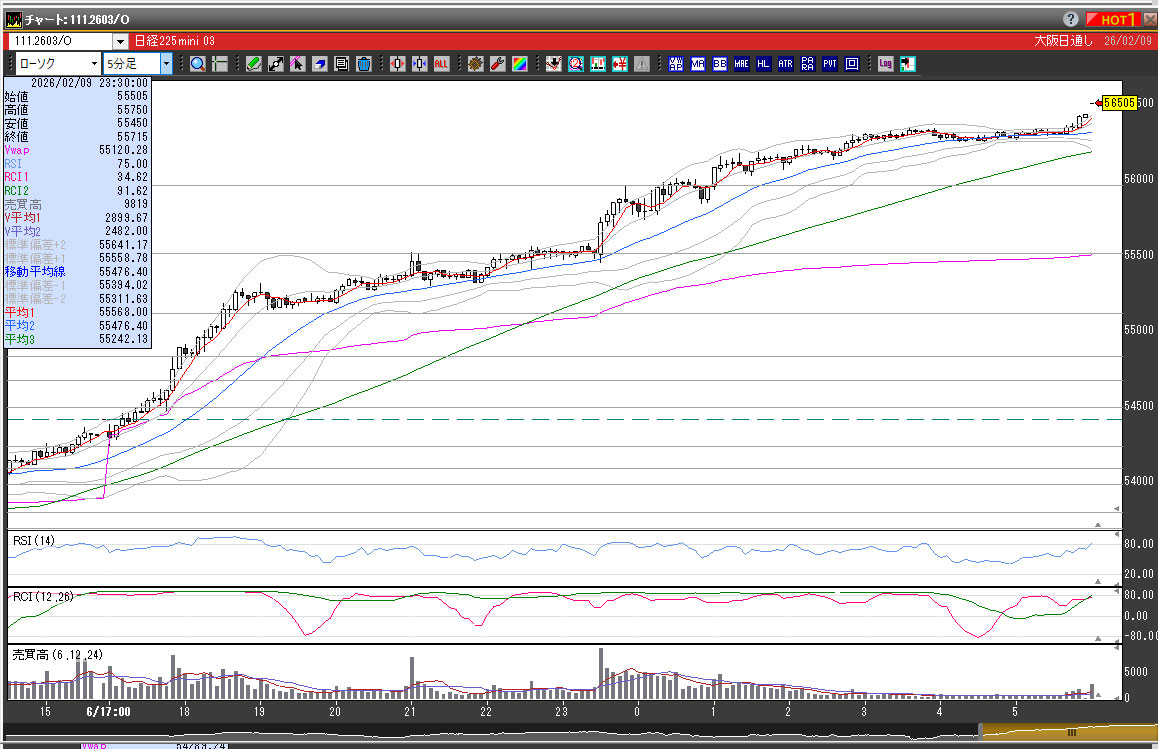Toggle the MA moving average indicator
Image resolution: width=1158 pixels, height=749 pixels.
697,64
